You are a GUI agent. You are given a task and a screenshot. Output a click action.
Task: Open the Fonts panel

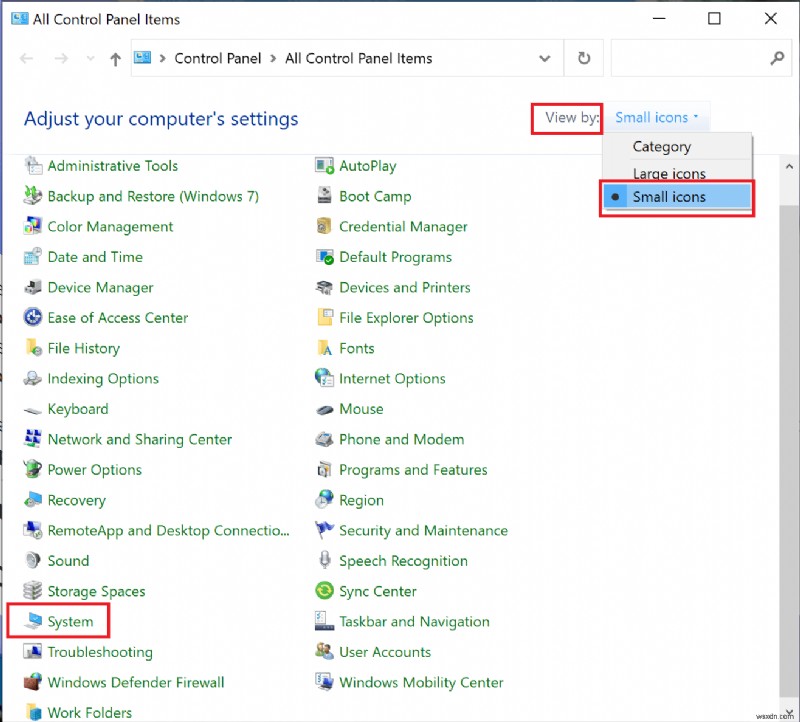tap(357, 348)
